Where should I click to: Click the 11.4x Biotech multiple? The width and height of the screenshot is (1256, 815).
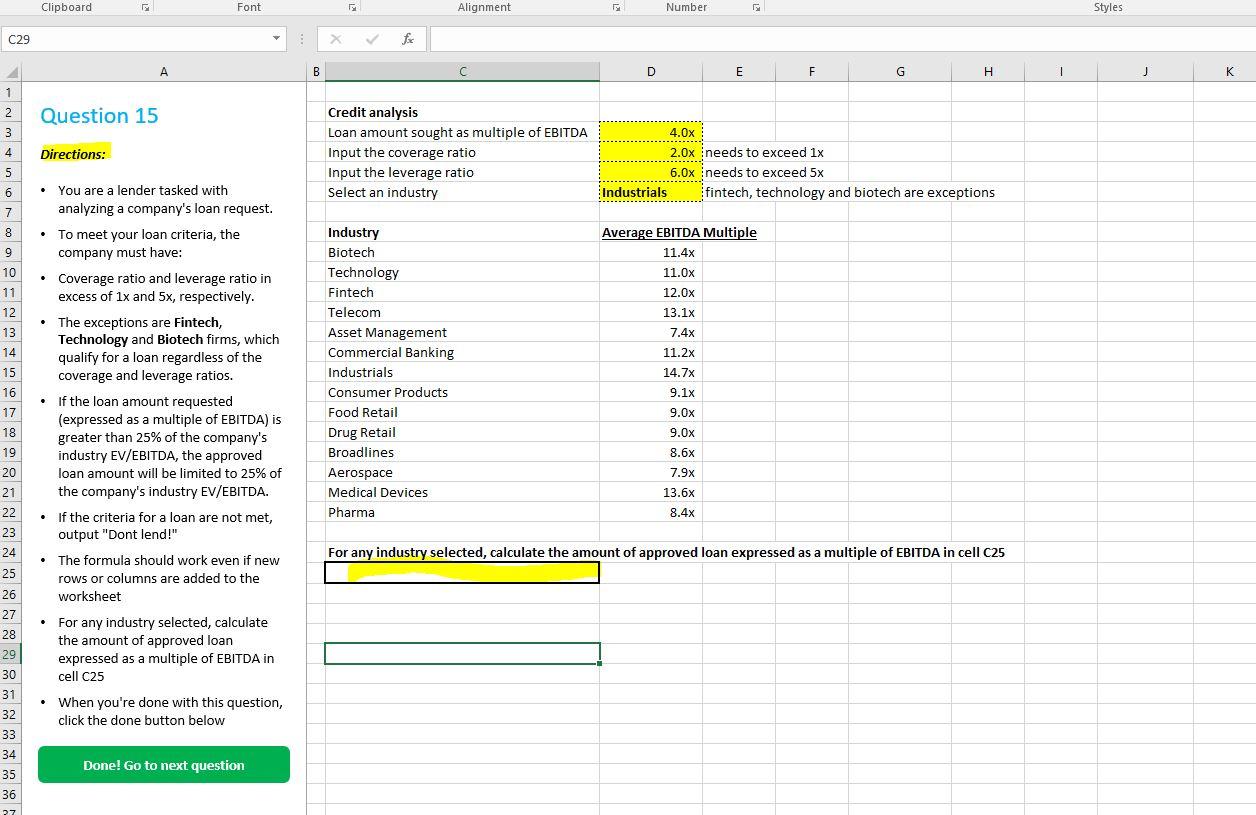[678, 252]
